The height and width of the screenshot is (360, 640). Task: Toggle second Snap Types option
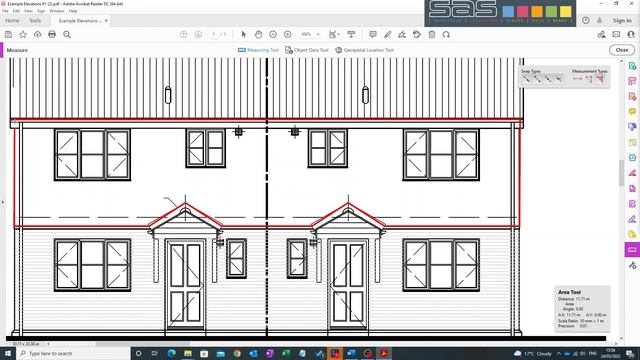coord(537,79)
